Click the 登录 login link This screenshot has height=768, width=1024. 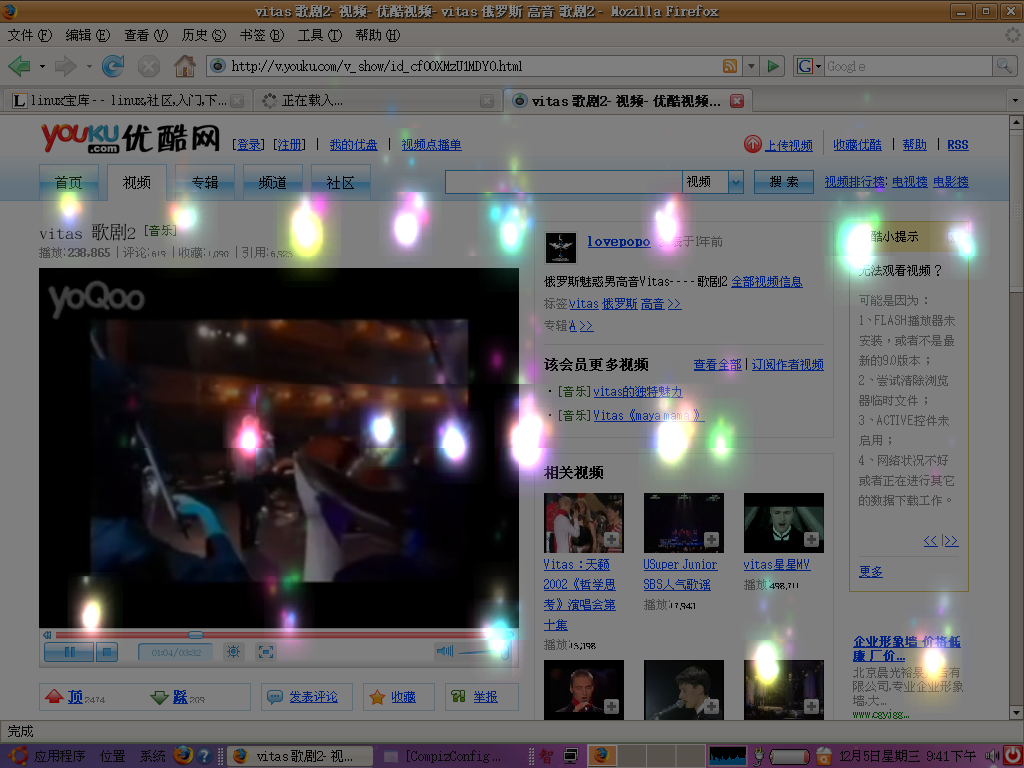[249, 145]
